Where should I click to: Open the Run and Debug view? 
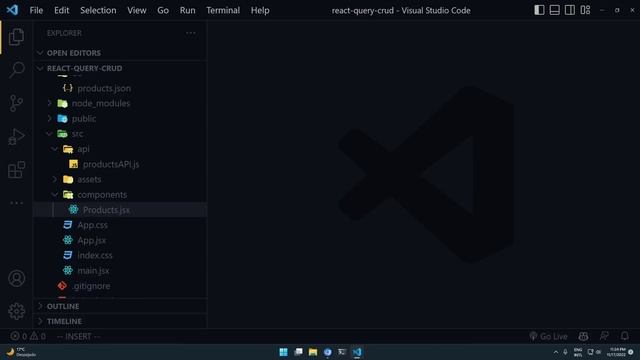(16, 137)
